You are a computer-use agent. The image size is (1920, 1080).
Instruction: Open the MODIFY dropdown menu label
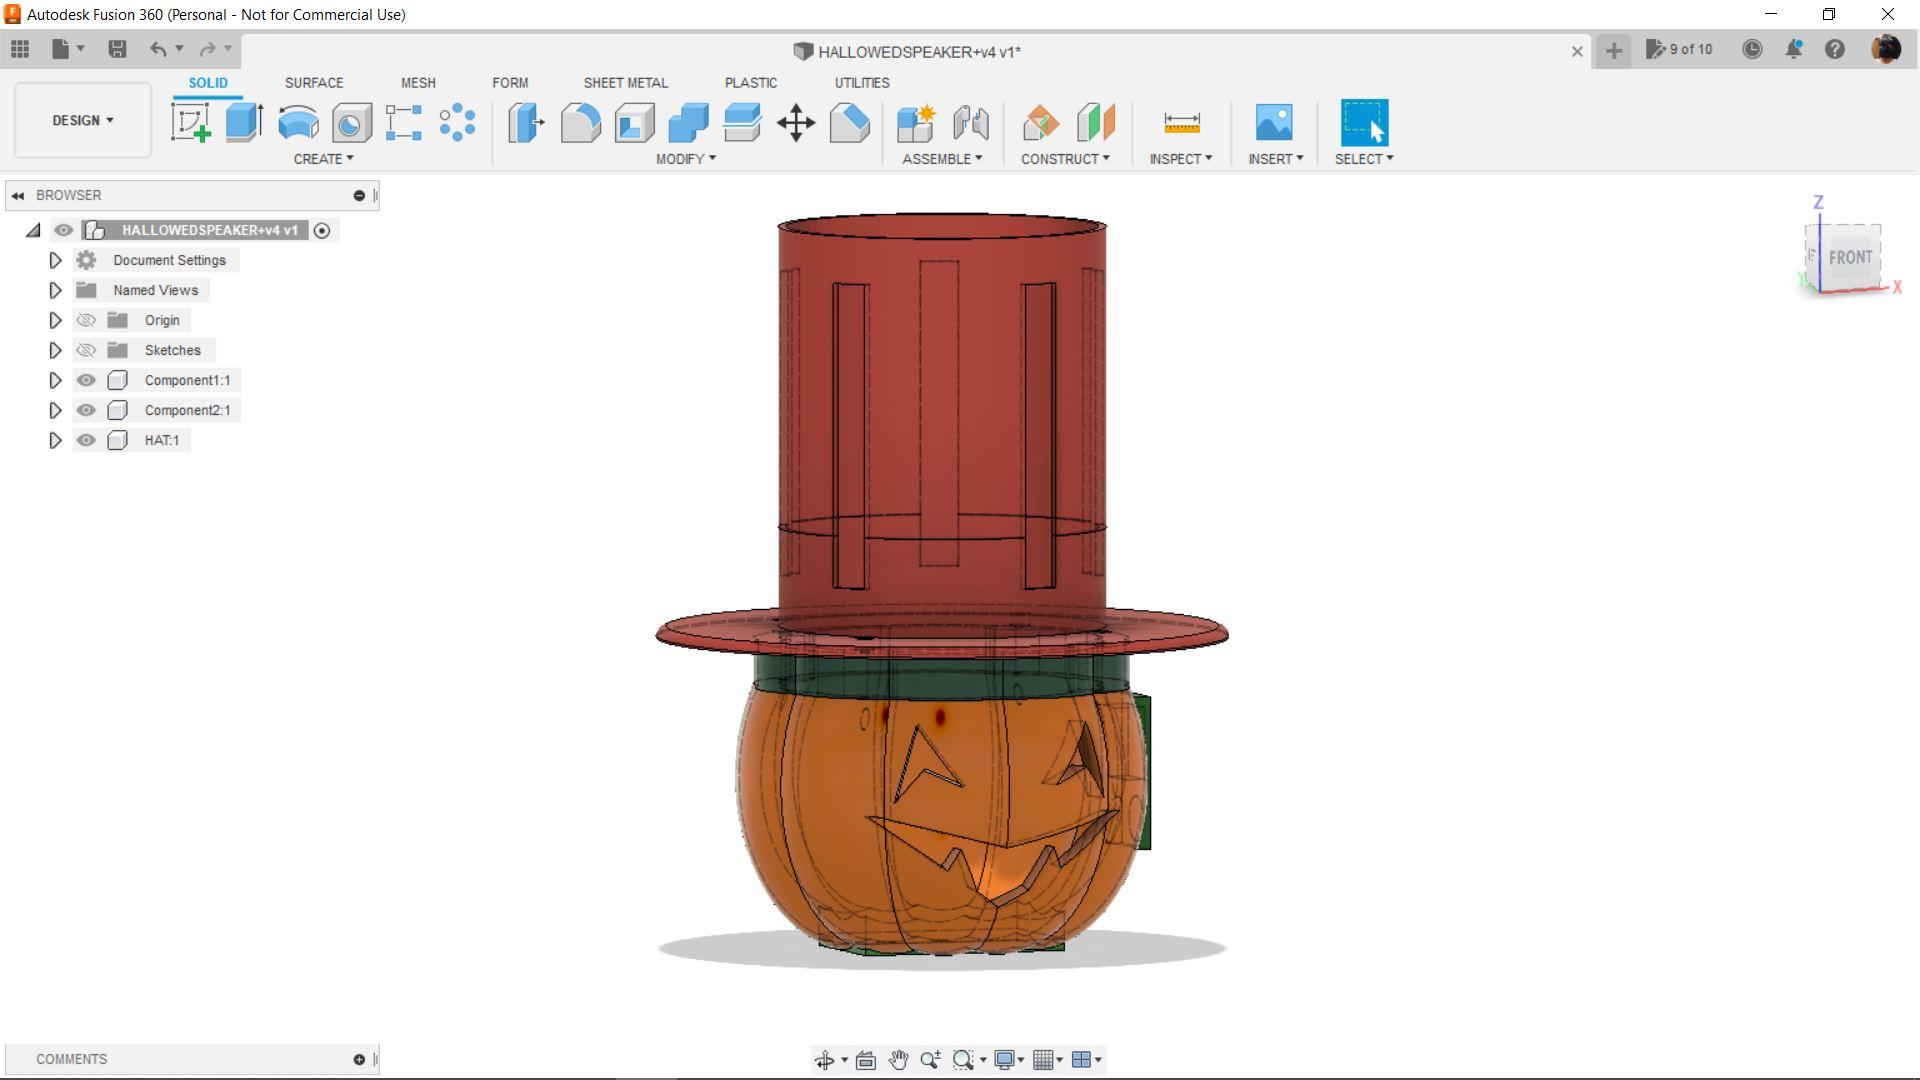tap(685, 159)
